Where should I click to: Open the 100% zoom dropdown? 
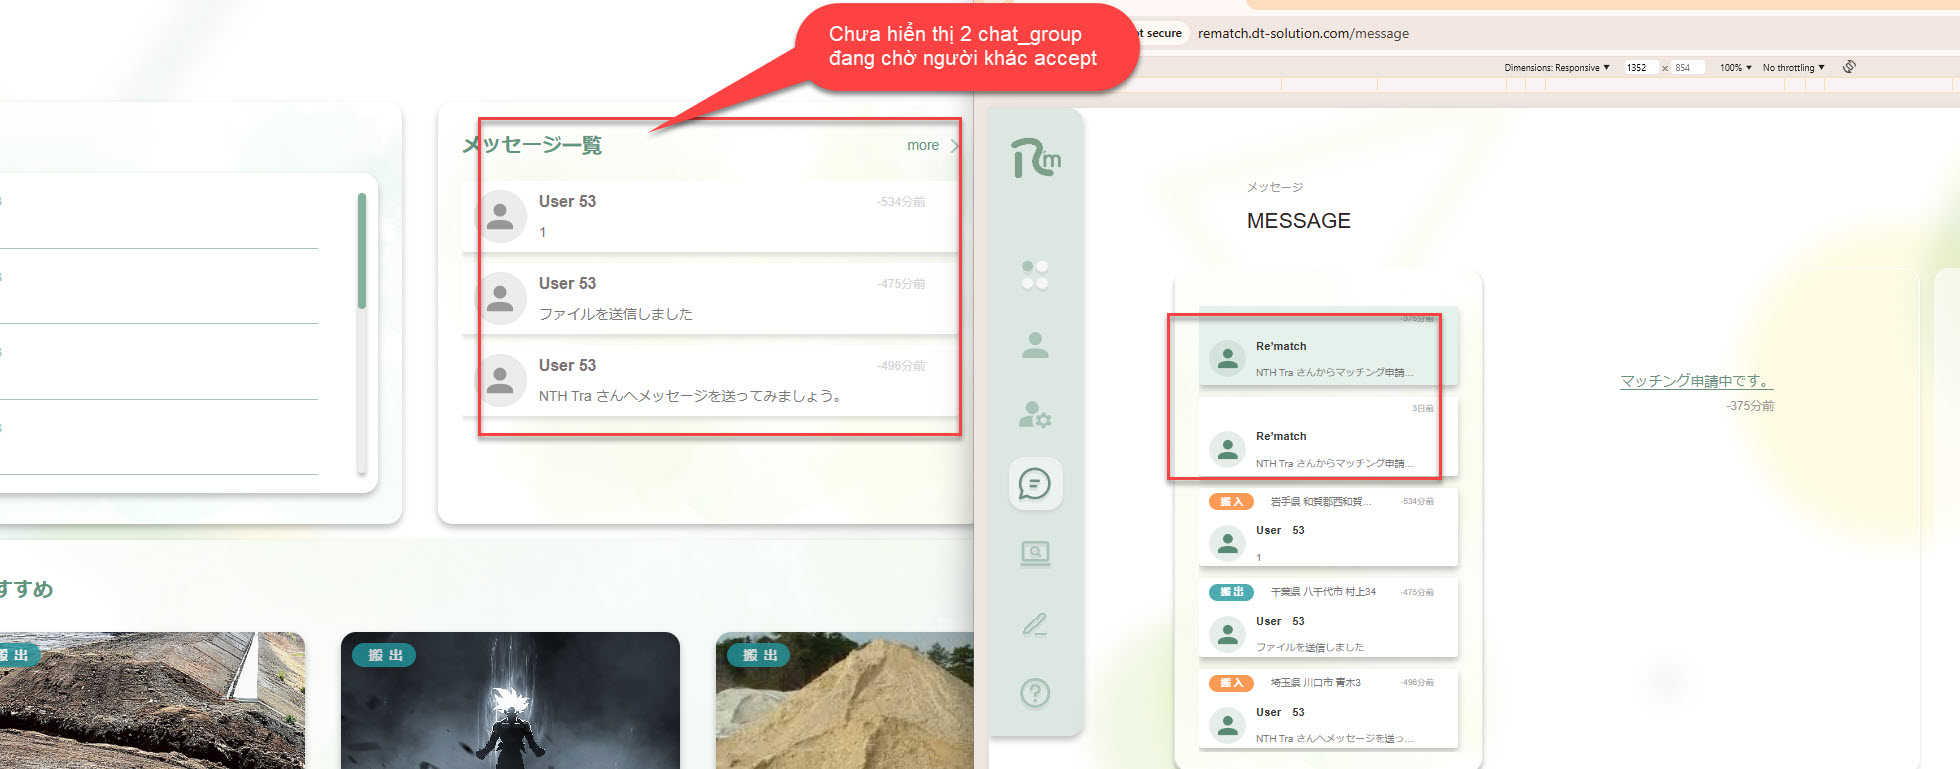point(1735,68)
